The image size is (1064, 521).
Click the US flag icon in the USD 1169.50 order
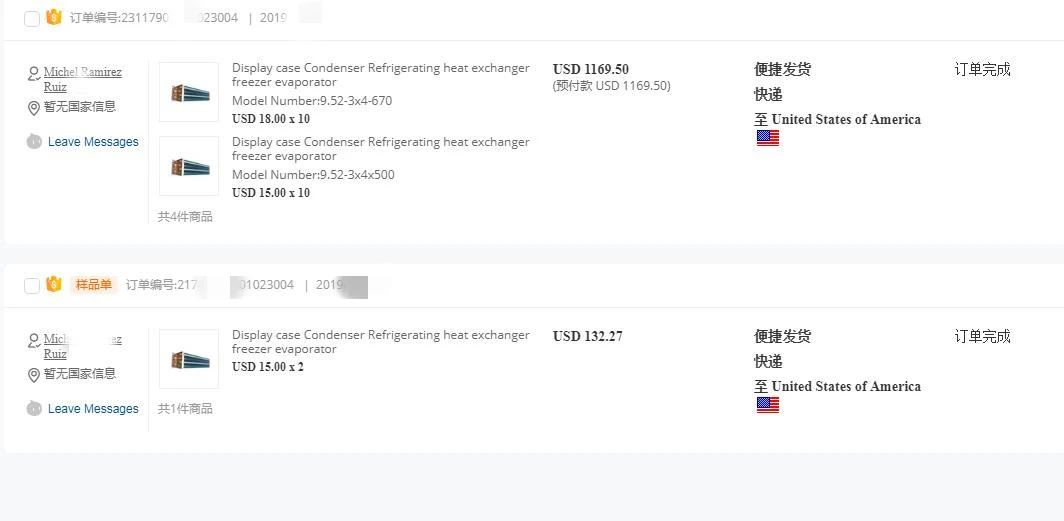click(x=767, y=138)
